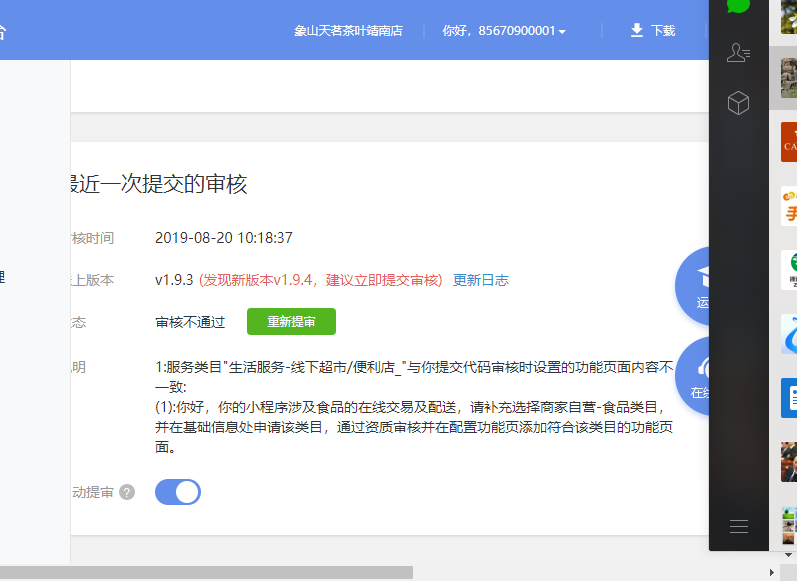The height and width of the screenshot is (581, 797).
Task: Click the blue floating graduation cap button
Action: click(x=694, y=286)
